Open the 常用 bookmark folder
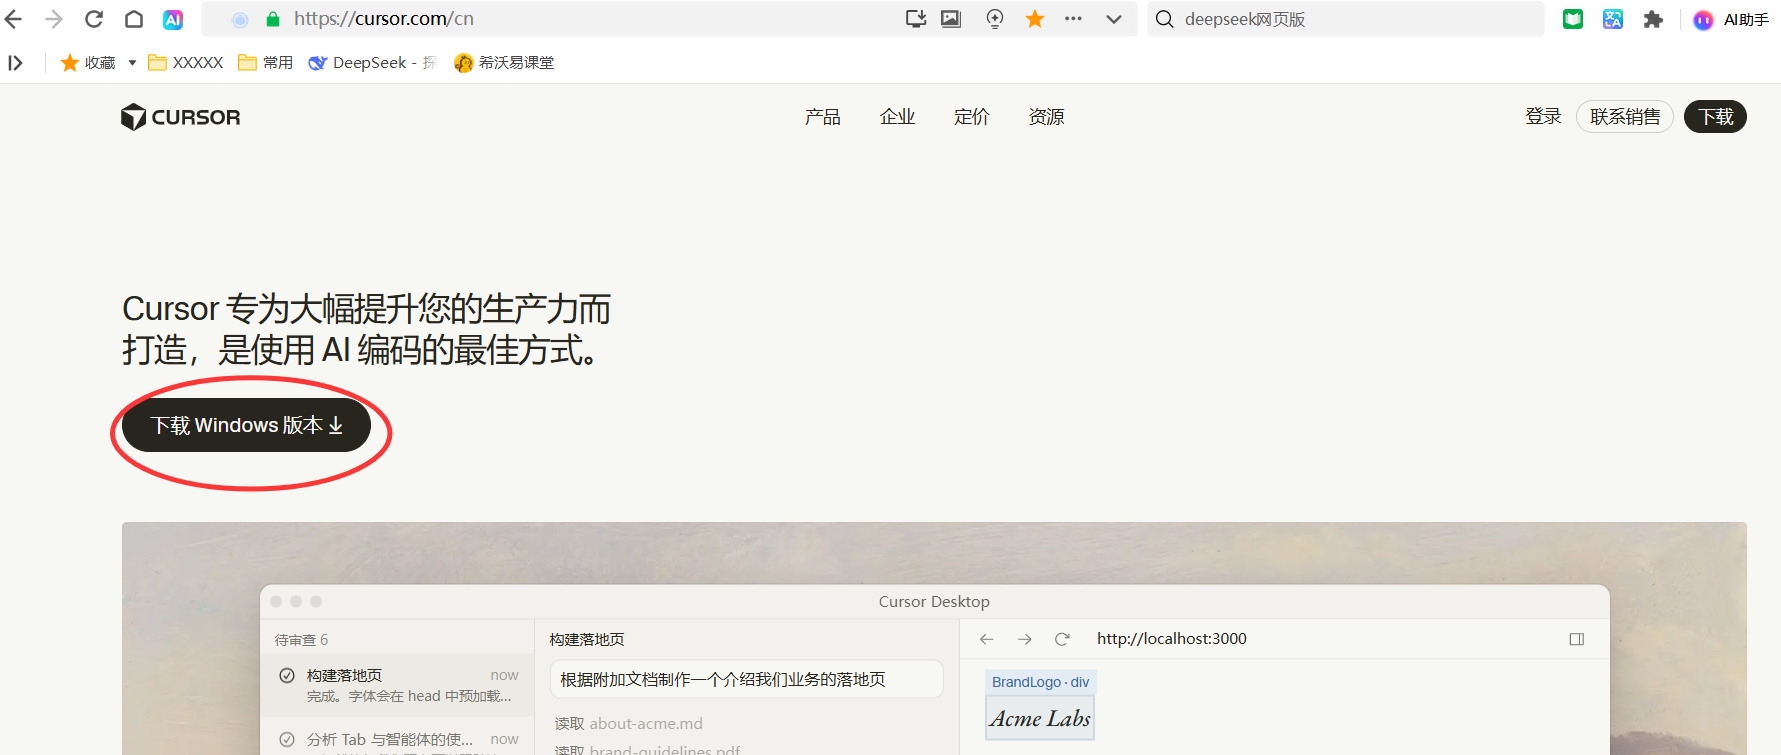The height and width of the screenshot is (755, 1781). point(265,63)
